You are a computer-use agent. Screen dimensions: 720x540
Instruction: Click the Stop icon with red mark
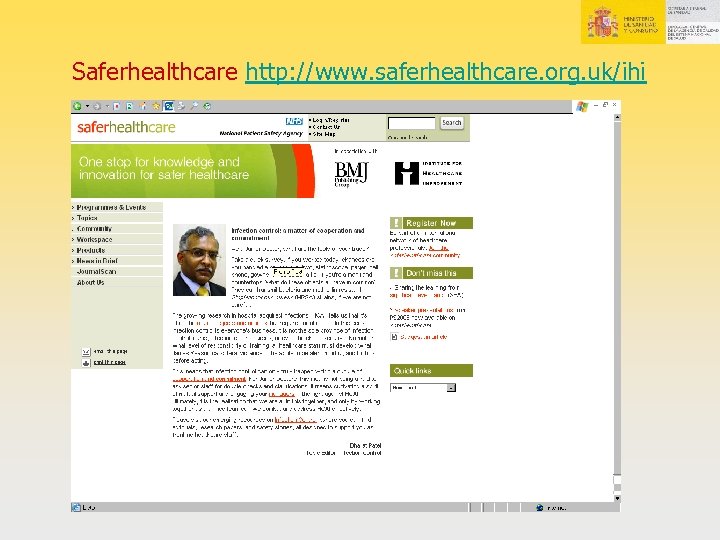pyautogui.click(x=117, y=106)
